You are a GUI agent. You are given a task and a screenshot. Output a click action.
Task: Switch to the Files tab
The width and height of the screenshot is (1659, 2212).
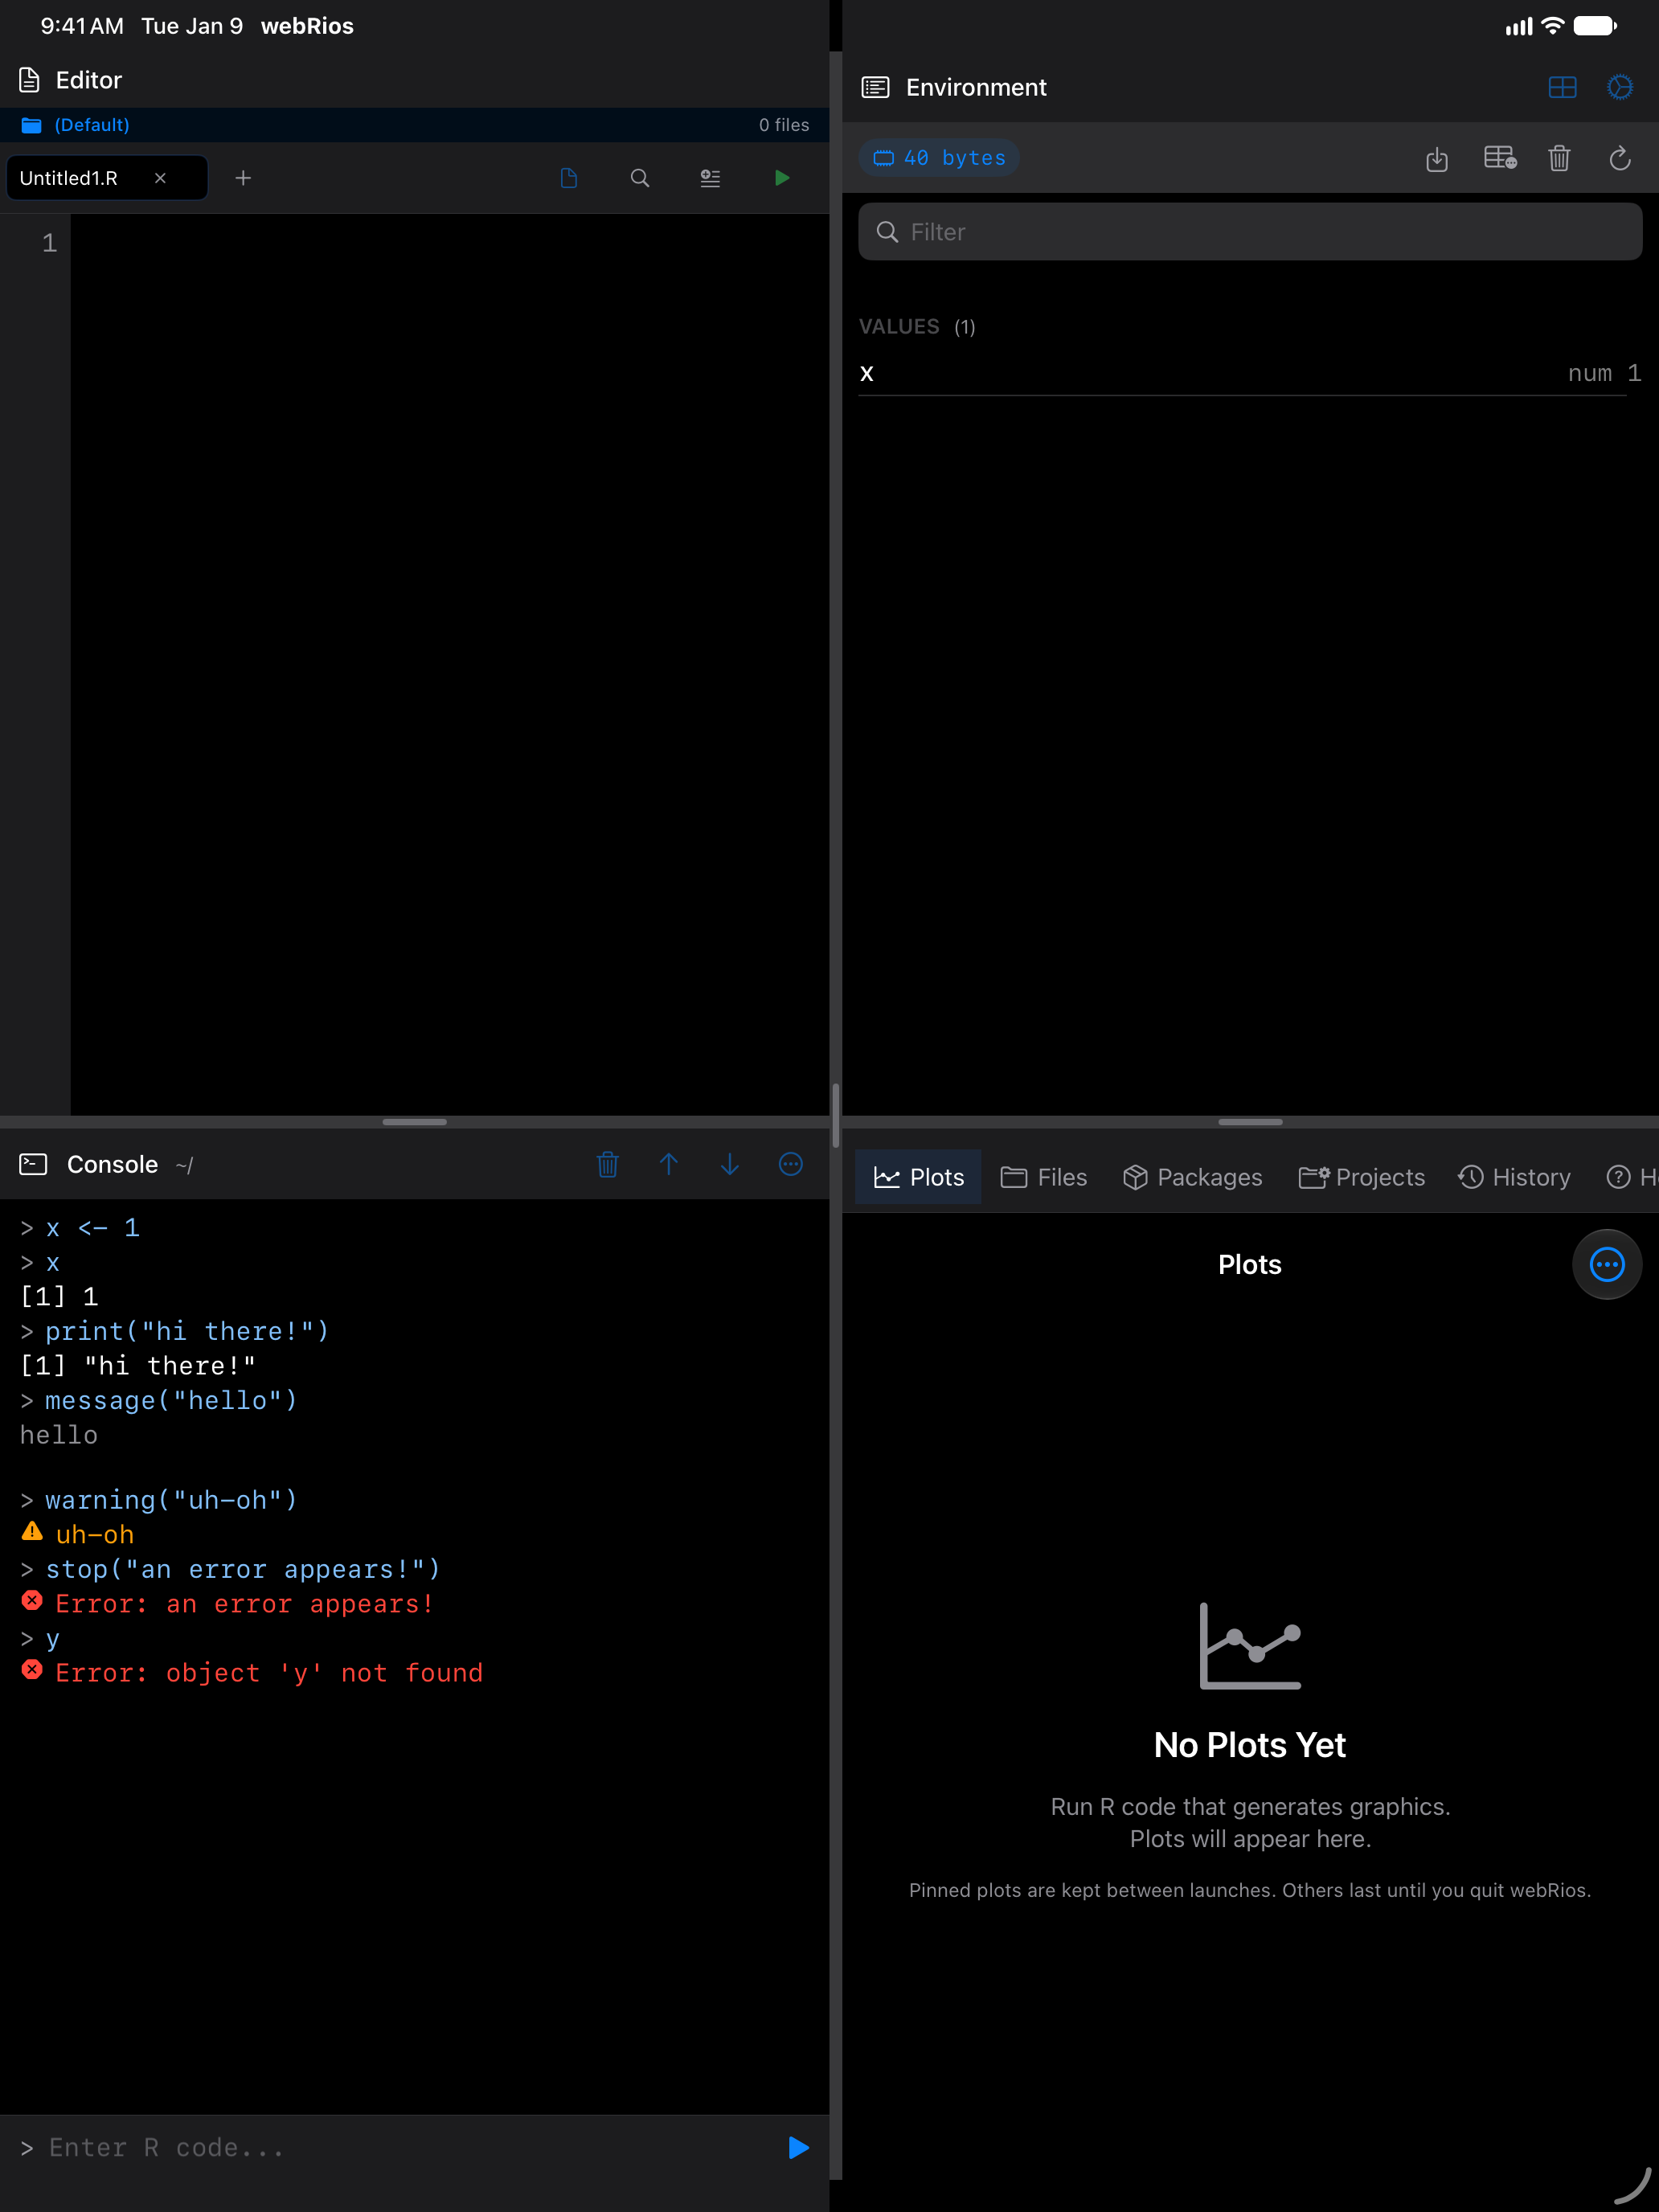(x=1043, y=1177)
